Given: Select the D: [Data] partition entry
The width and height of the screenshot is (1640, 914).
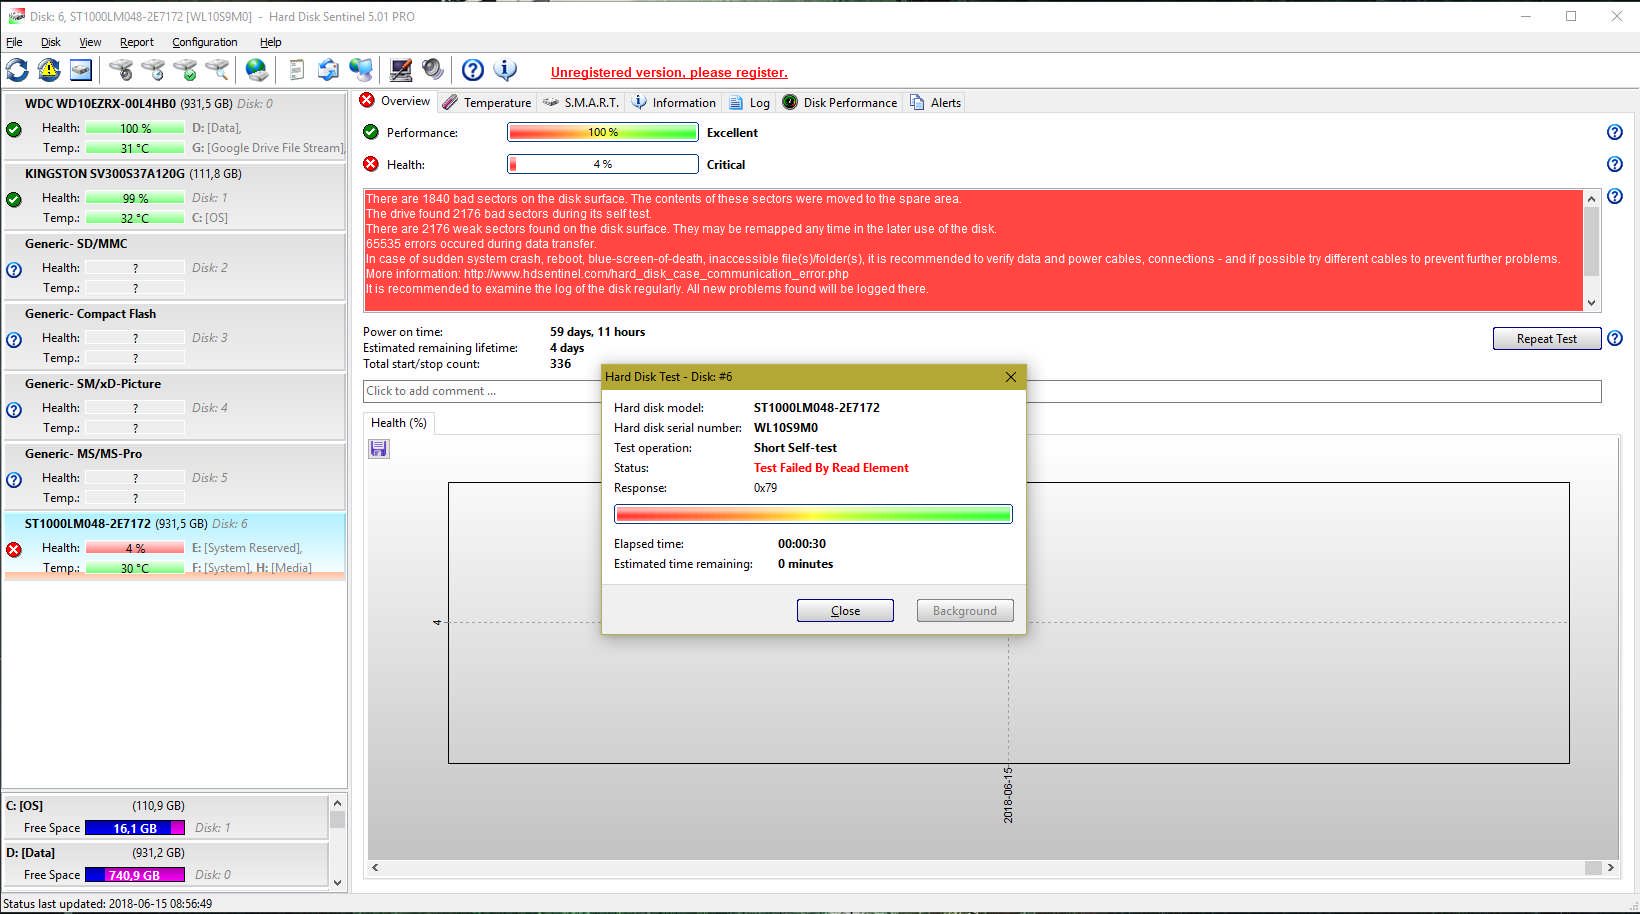Looking at the screenshot, I should tap(165, 864).
